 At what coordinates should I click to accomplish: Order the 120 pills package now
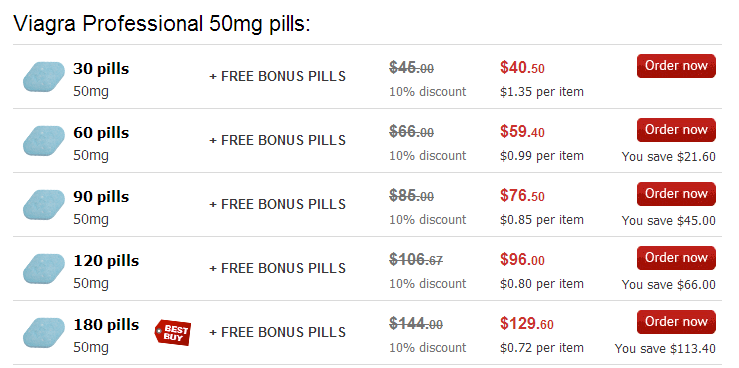tap(676, 258)
